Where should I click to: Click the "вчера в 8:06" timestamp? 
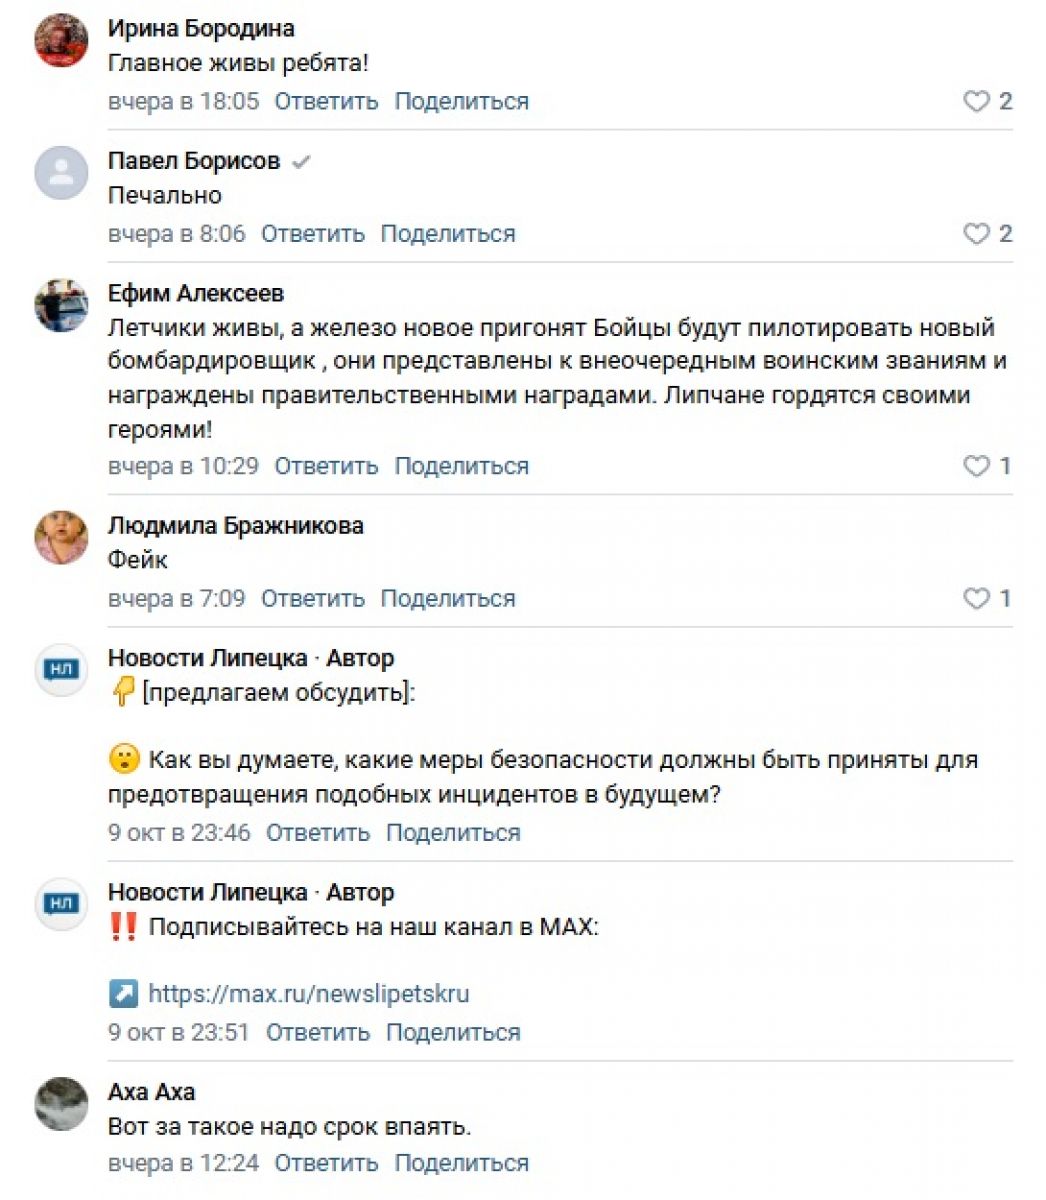pyautogui.click(x=176, y=234)
